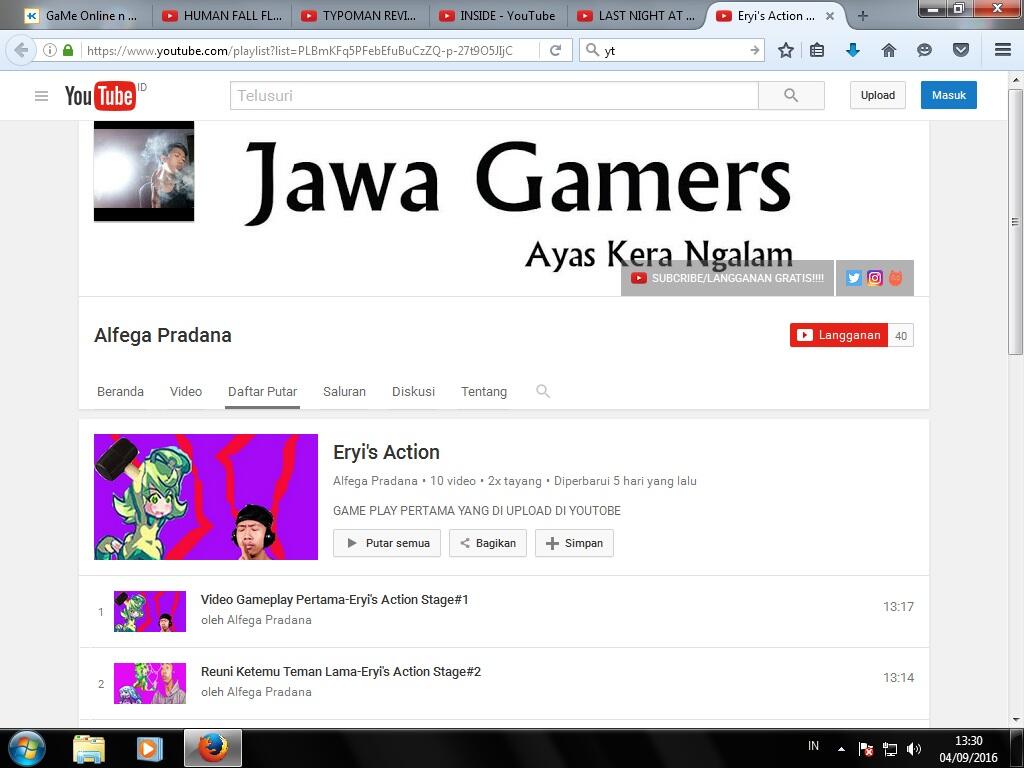Viewport: 1024px width, 768px height.
Task: Open the Windows Start menu
Action: click(27, 748)
